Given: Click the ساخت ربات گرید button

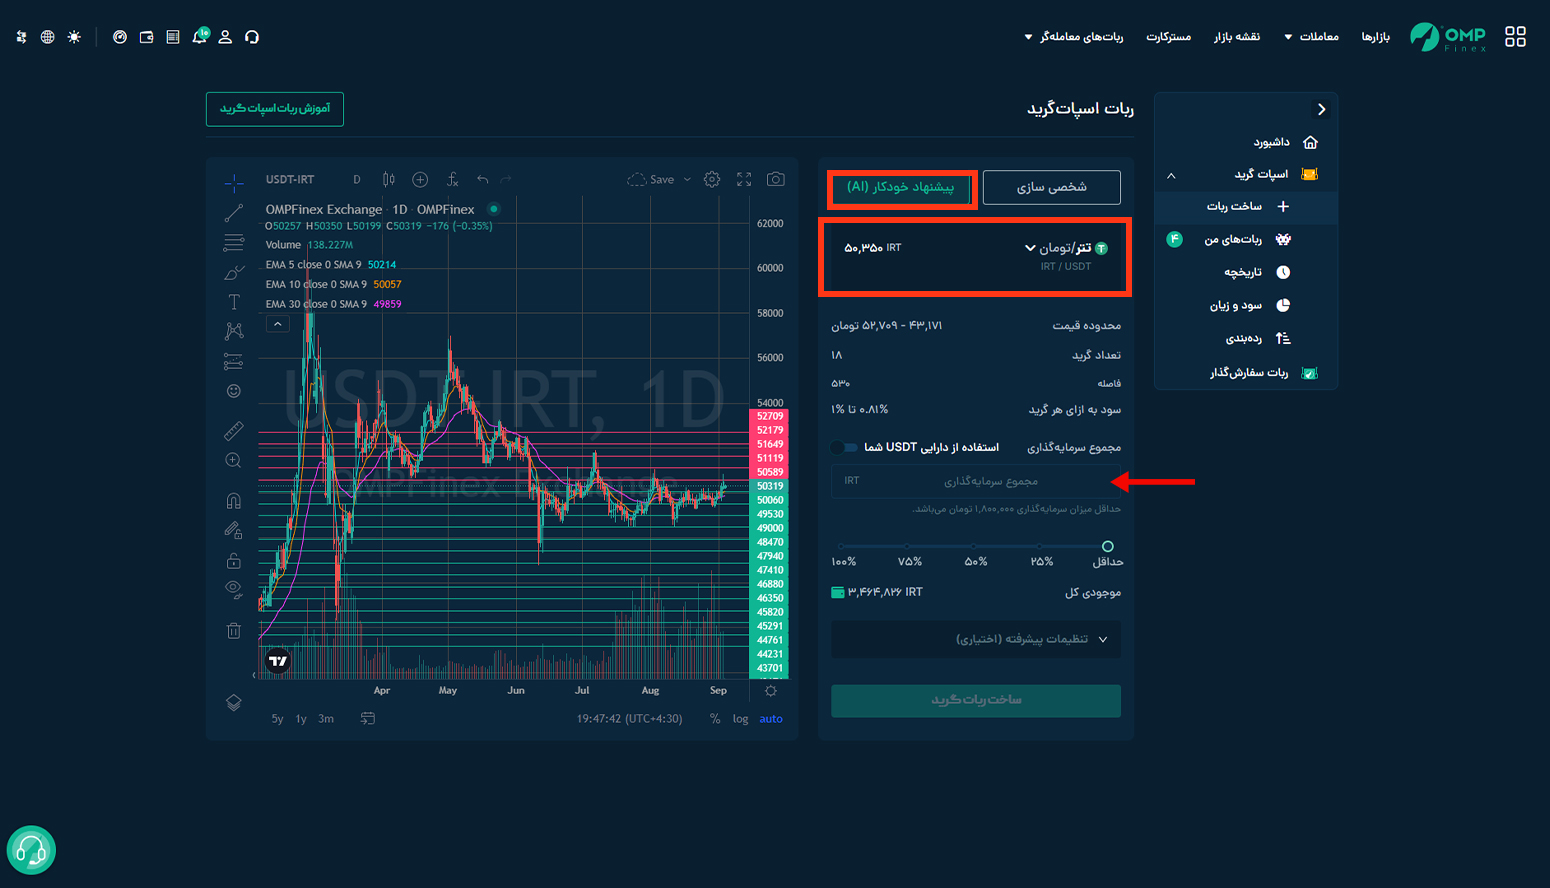Looking at the screenshot, I should pyautogui.click(x=976, y=700).
